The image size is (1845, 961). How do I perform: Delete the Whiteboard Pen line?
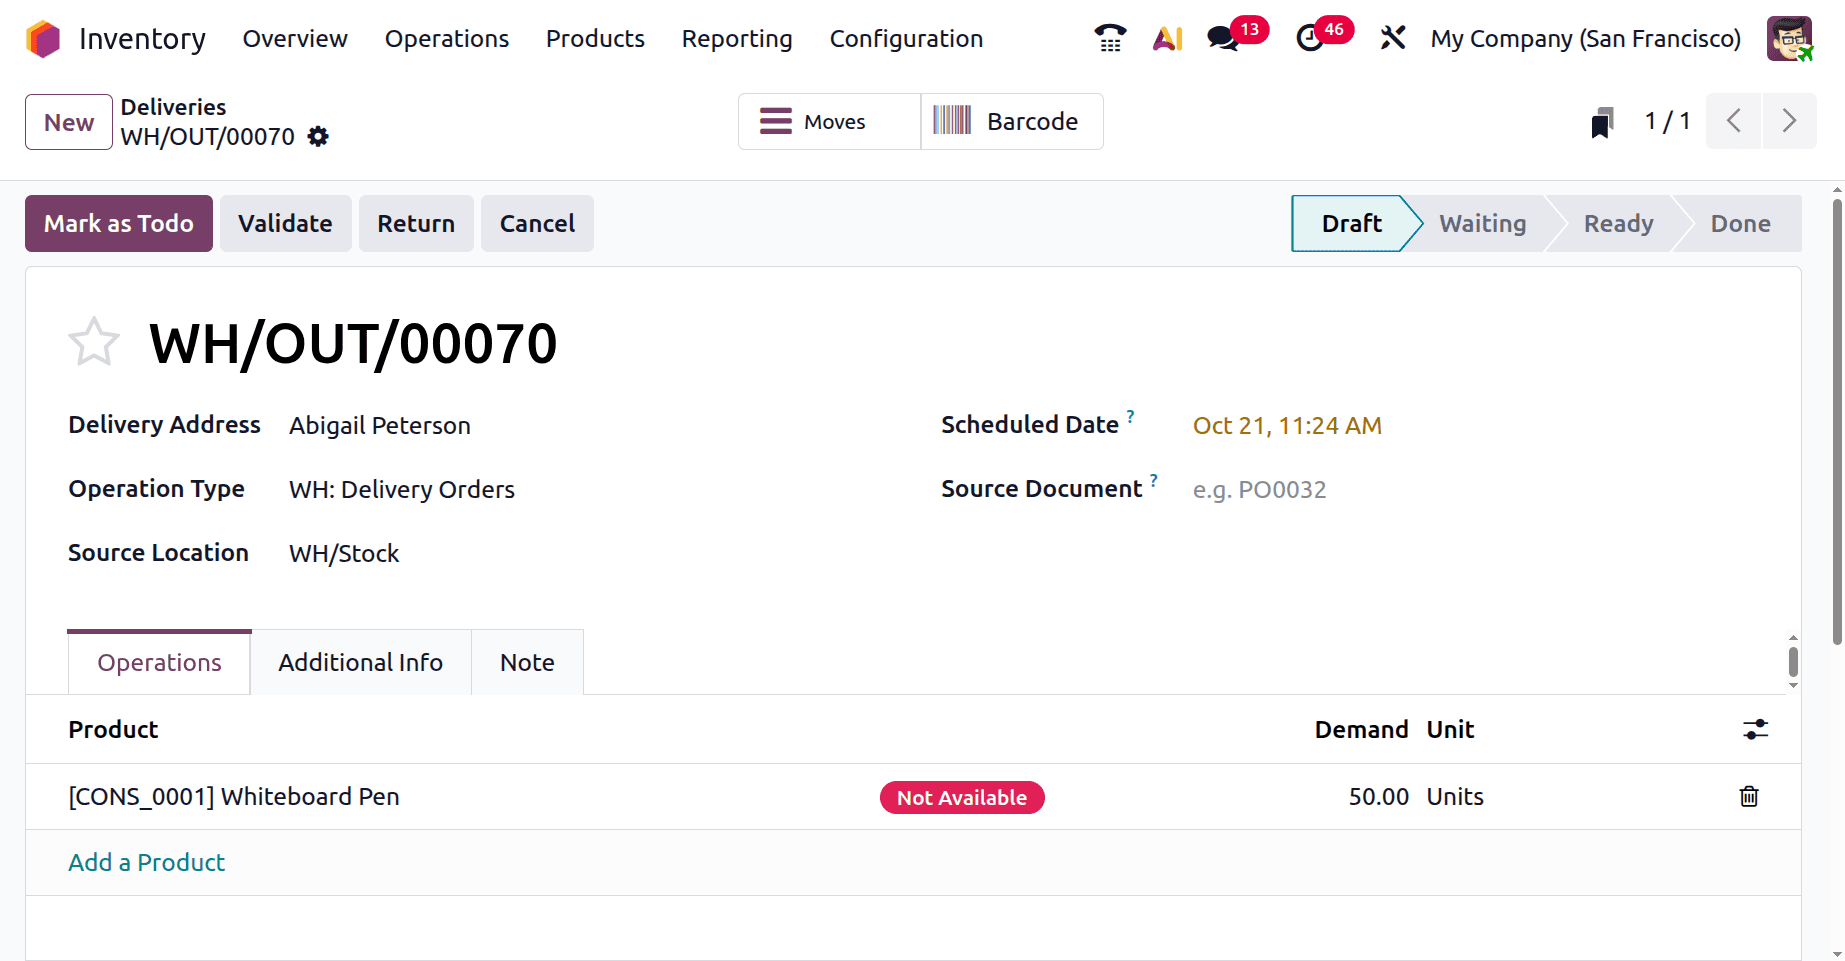pos(1749,797)
